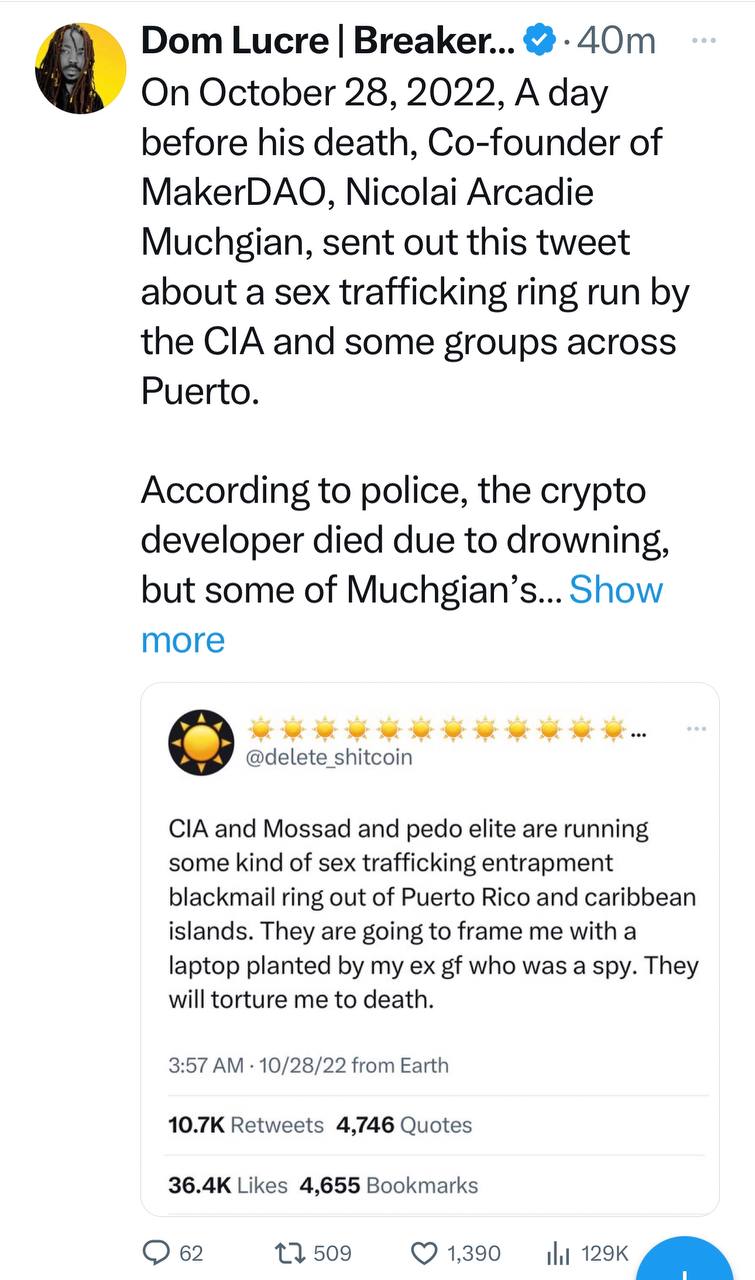
Task: Open three-dot menu on quoted tweet
Action: (697, 730)
